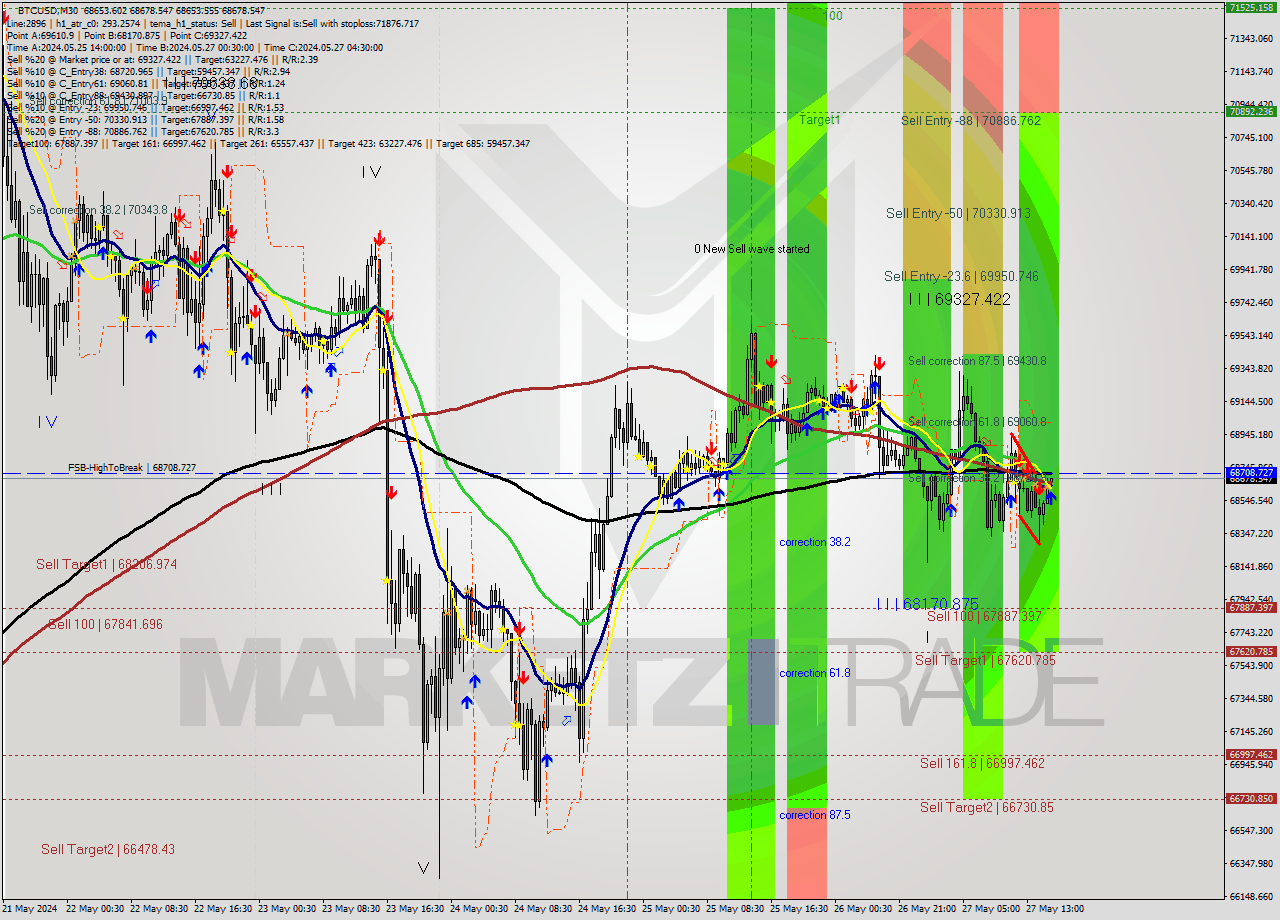
Task: Select the dark red 'Sell Target1 | 68206.974' label
Action: point(107,564)
